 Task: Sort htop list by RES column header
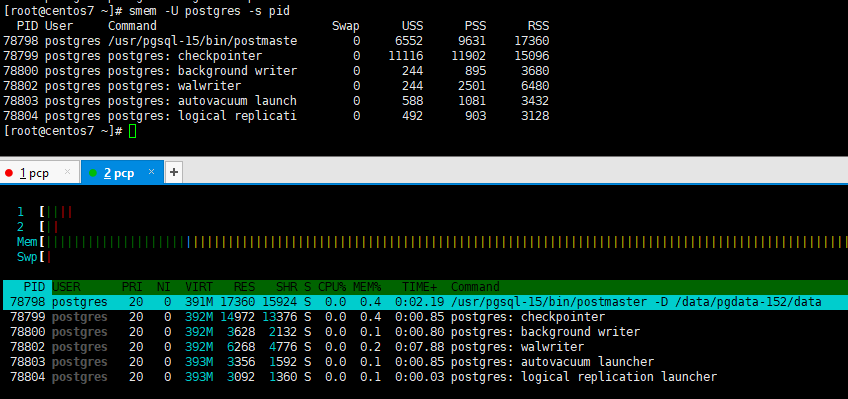(x=244, y=287)
